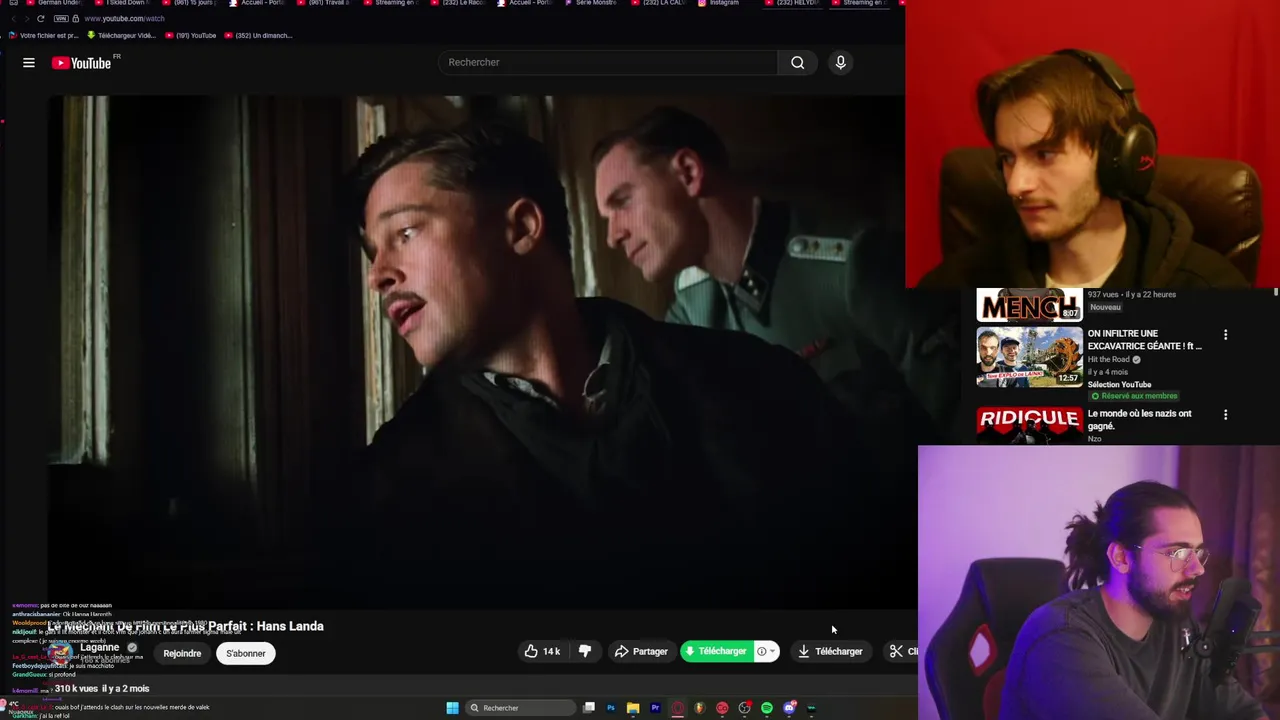Switch to the 'German Under...' browser tab

pos(55,3)
